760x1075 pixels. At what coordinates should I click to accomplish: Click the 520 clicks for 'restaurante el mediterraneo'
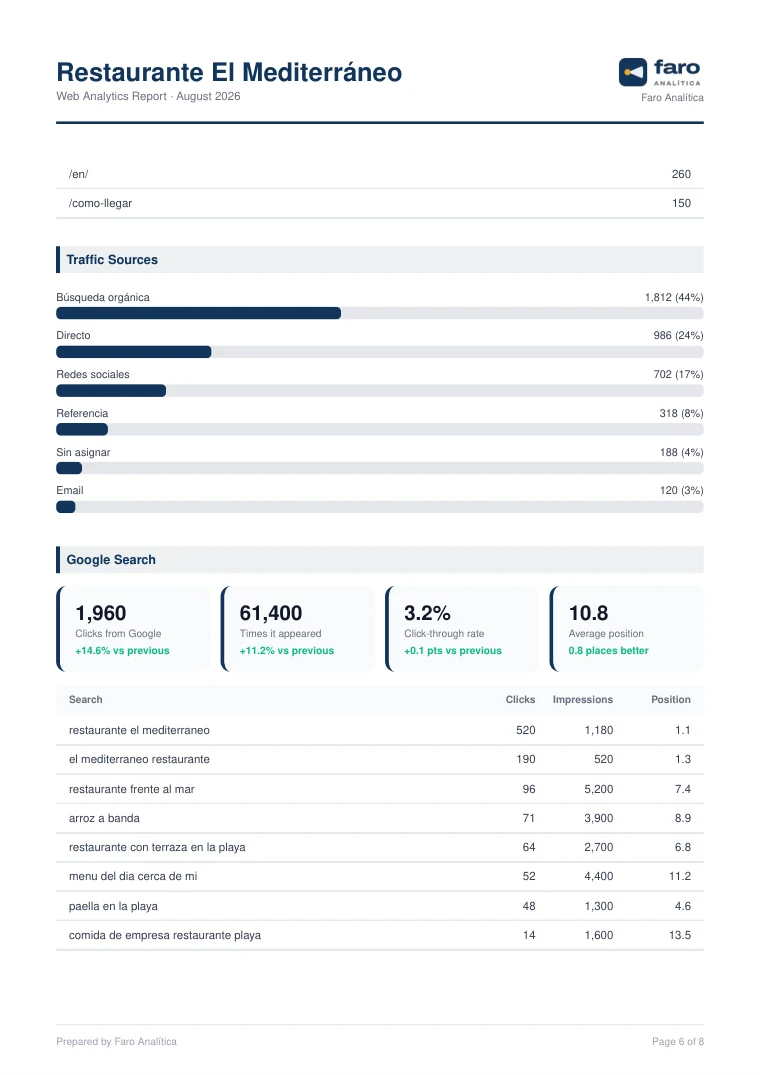coord(526,730)
